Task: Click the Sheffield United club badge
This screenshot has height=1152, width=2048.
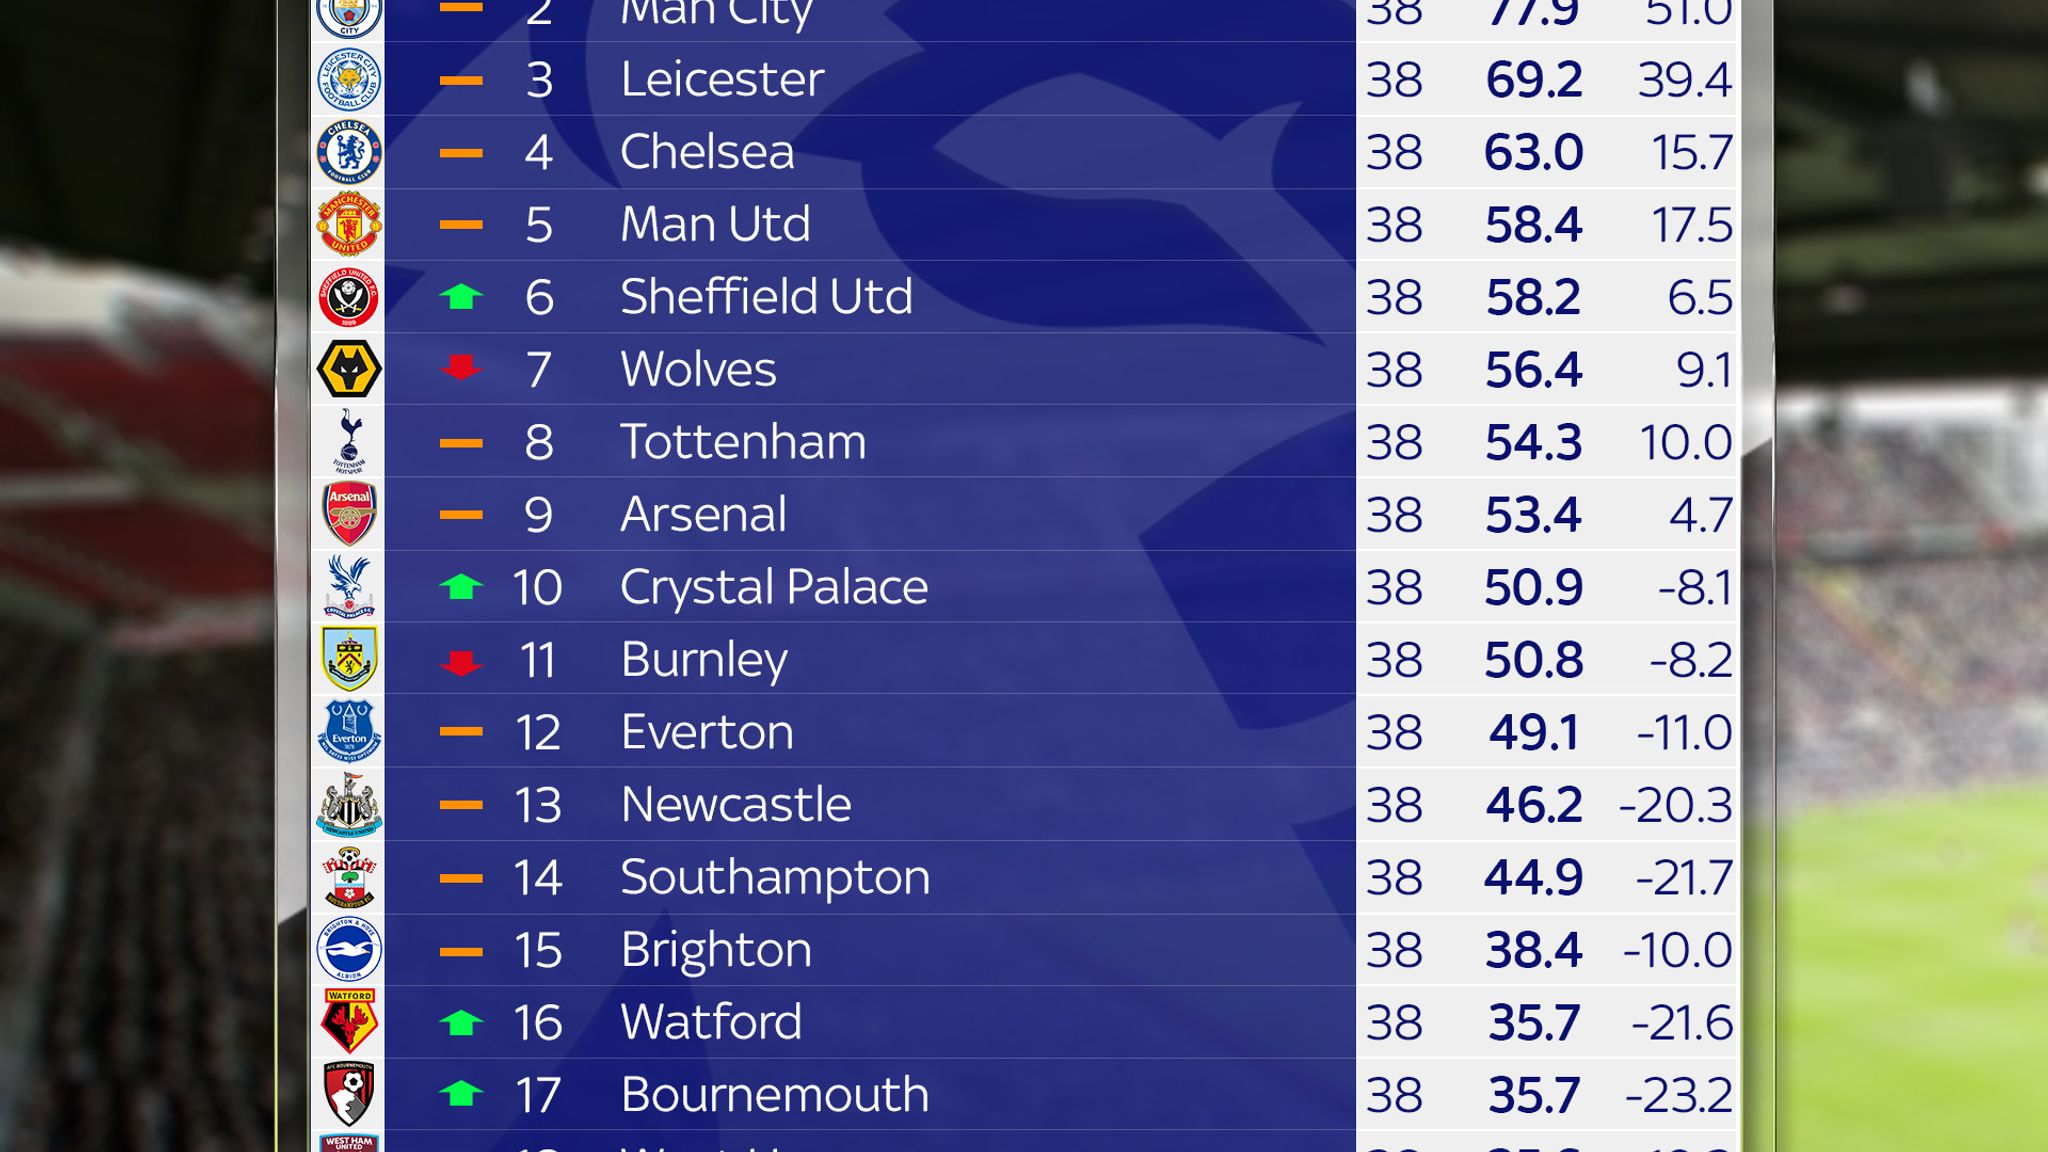Action: (349, 297)
